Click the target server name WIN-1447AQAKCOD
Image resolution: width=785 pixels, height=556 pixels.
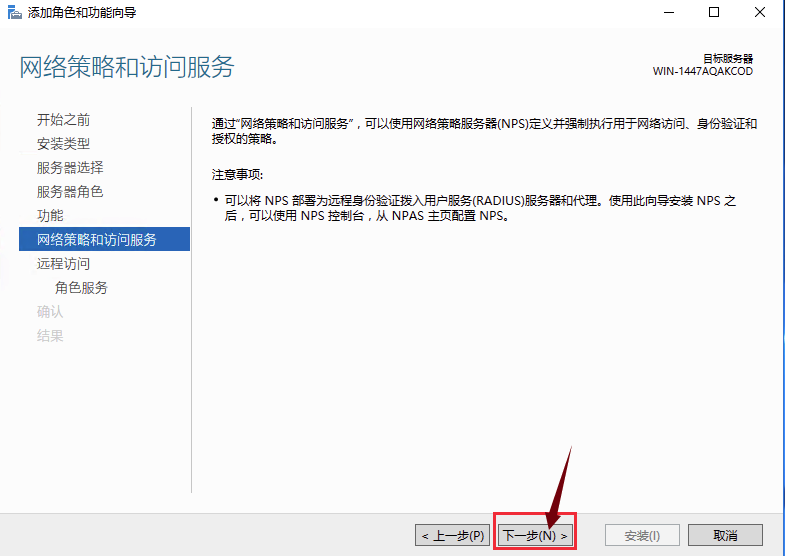tap(702, 72)
